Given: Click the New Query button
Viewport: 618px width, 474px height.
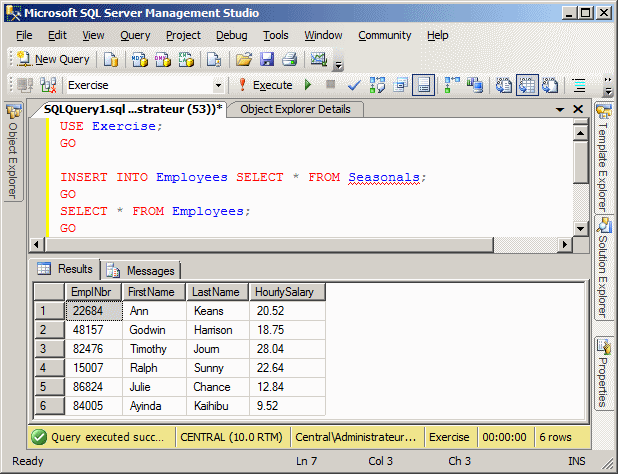Looking at the screenshot, I should click(53, 59).
